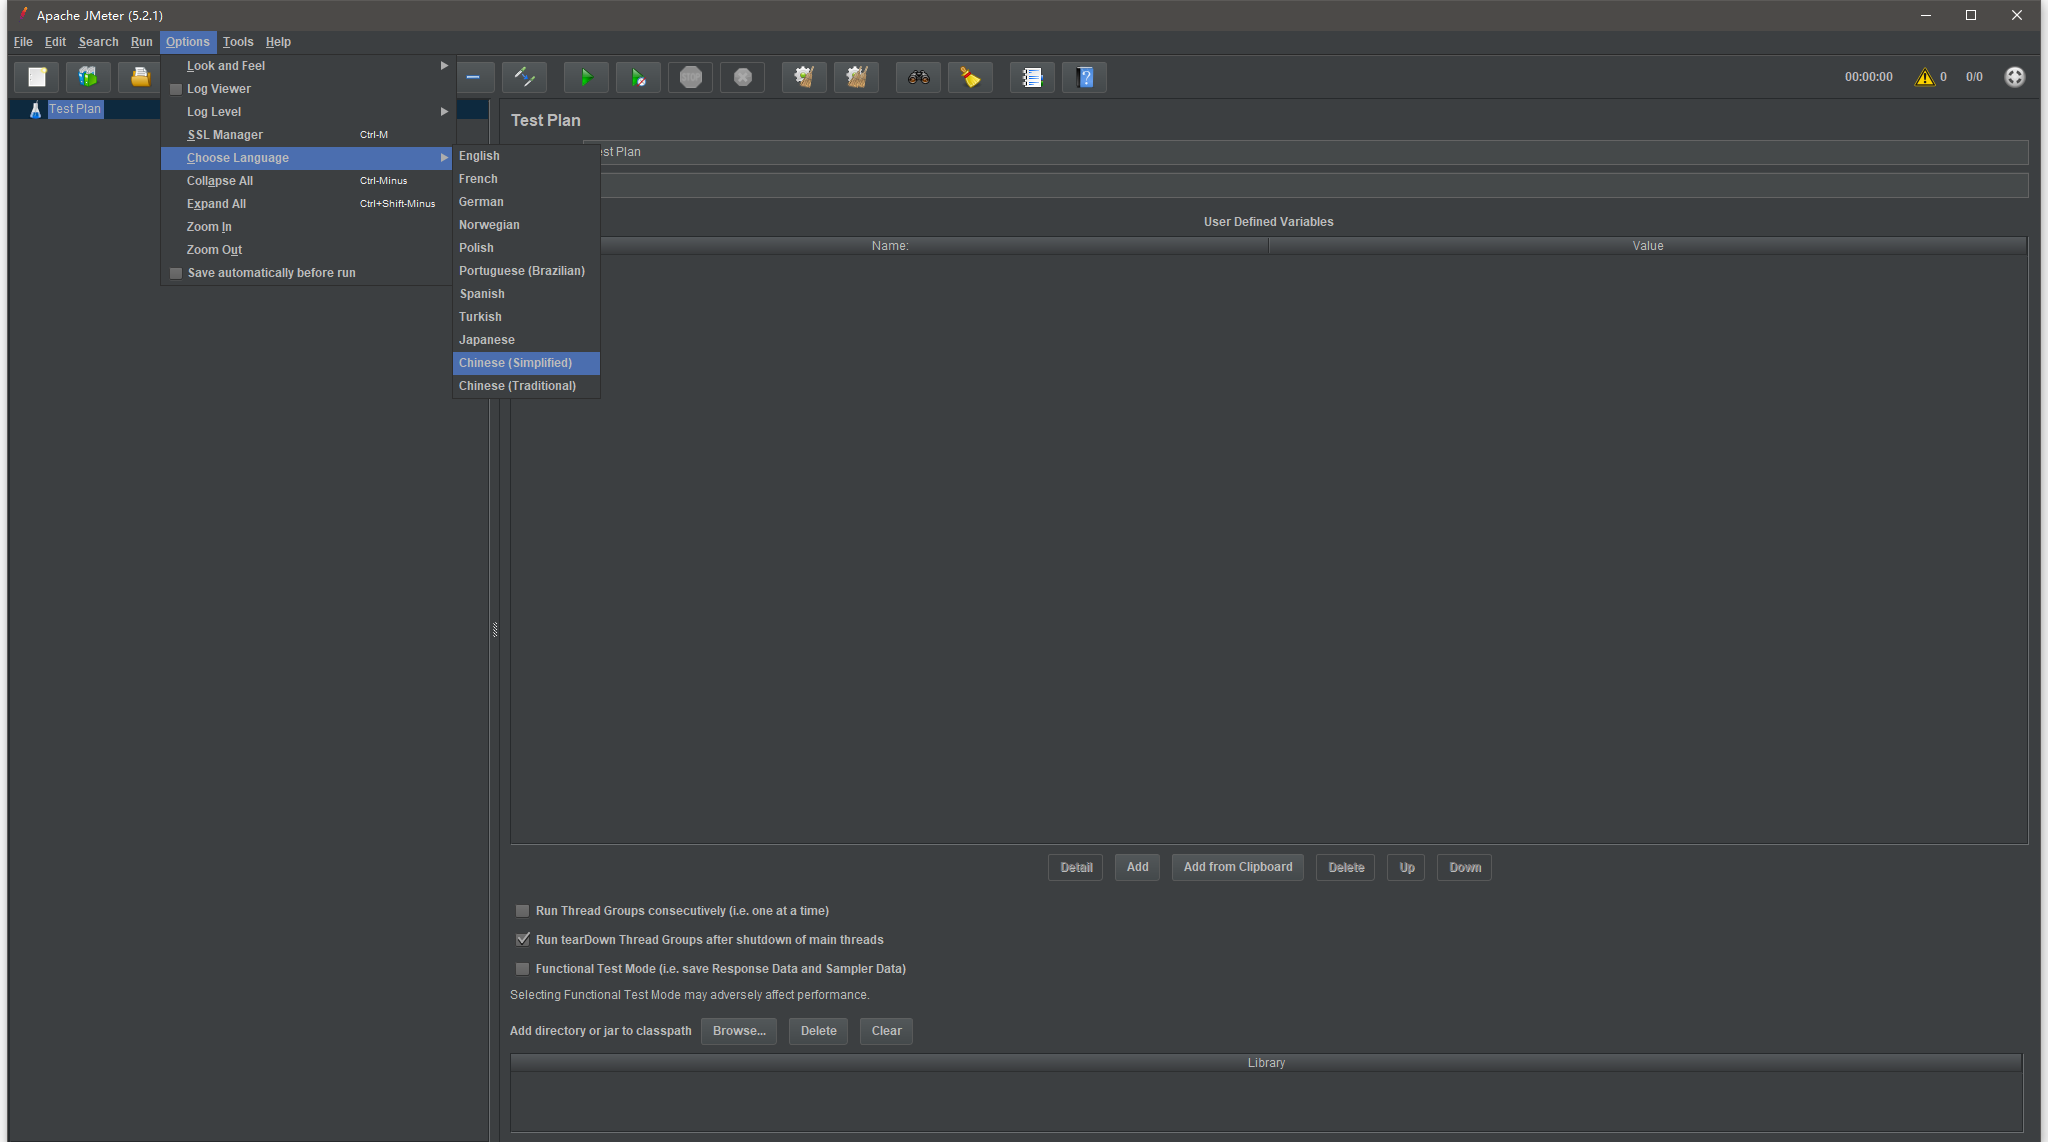
Task: Open the Function Helper list icon
Action: point(1032,77)
